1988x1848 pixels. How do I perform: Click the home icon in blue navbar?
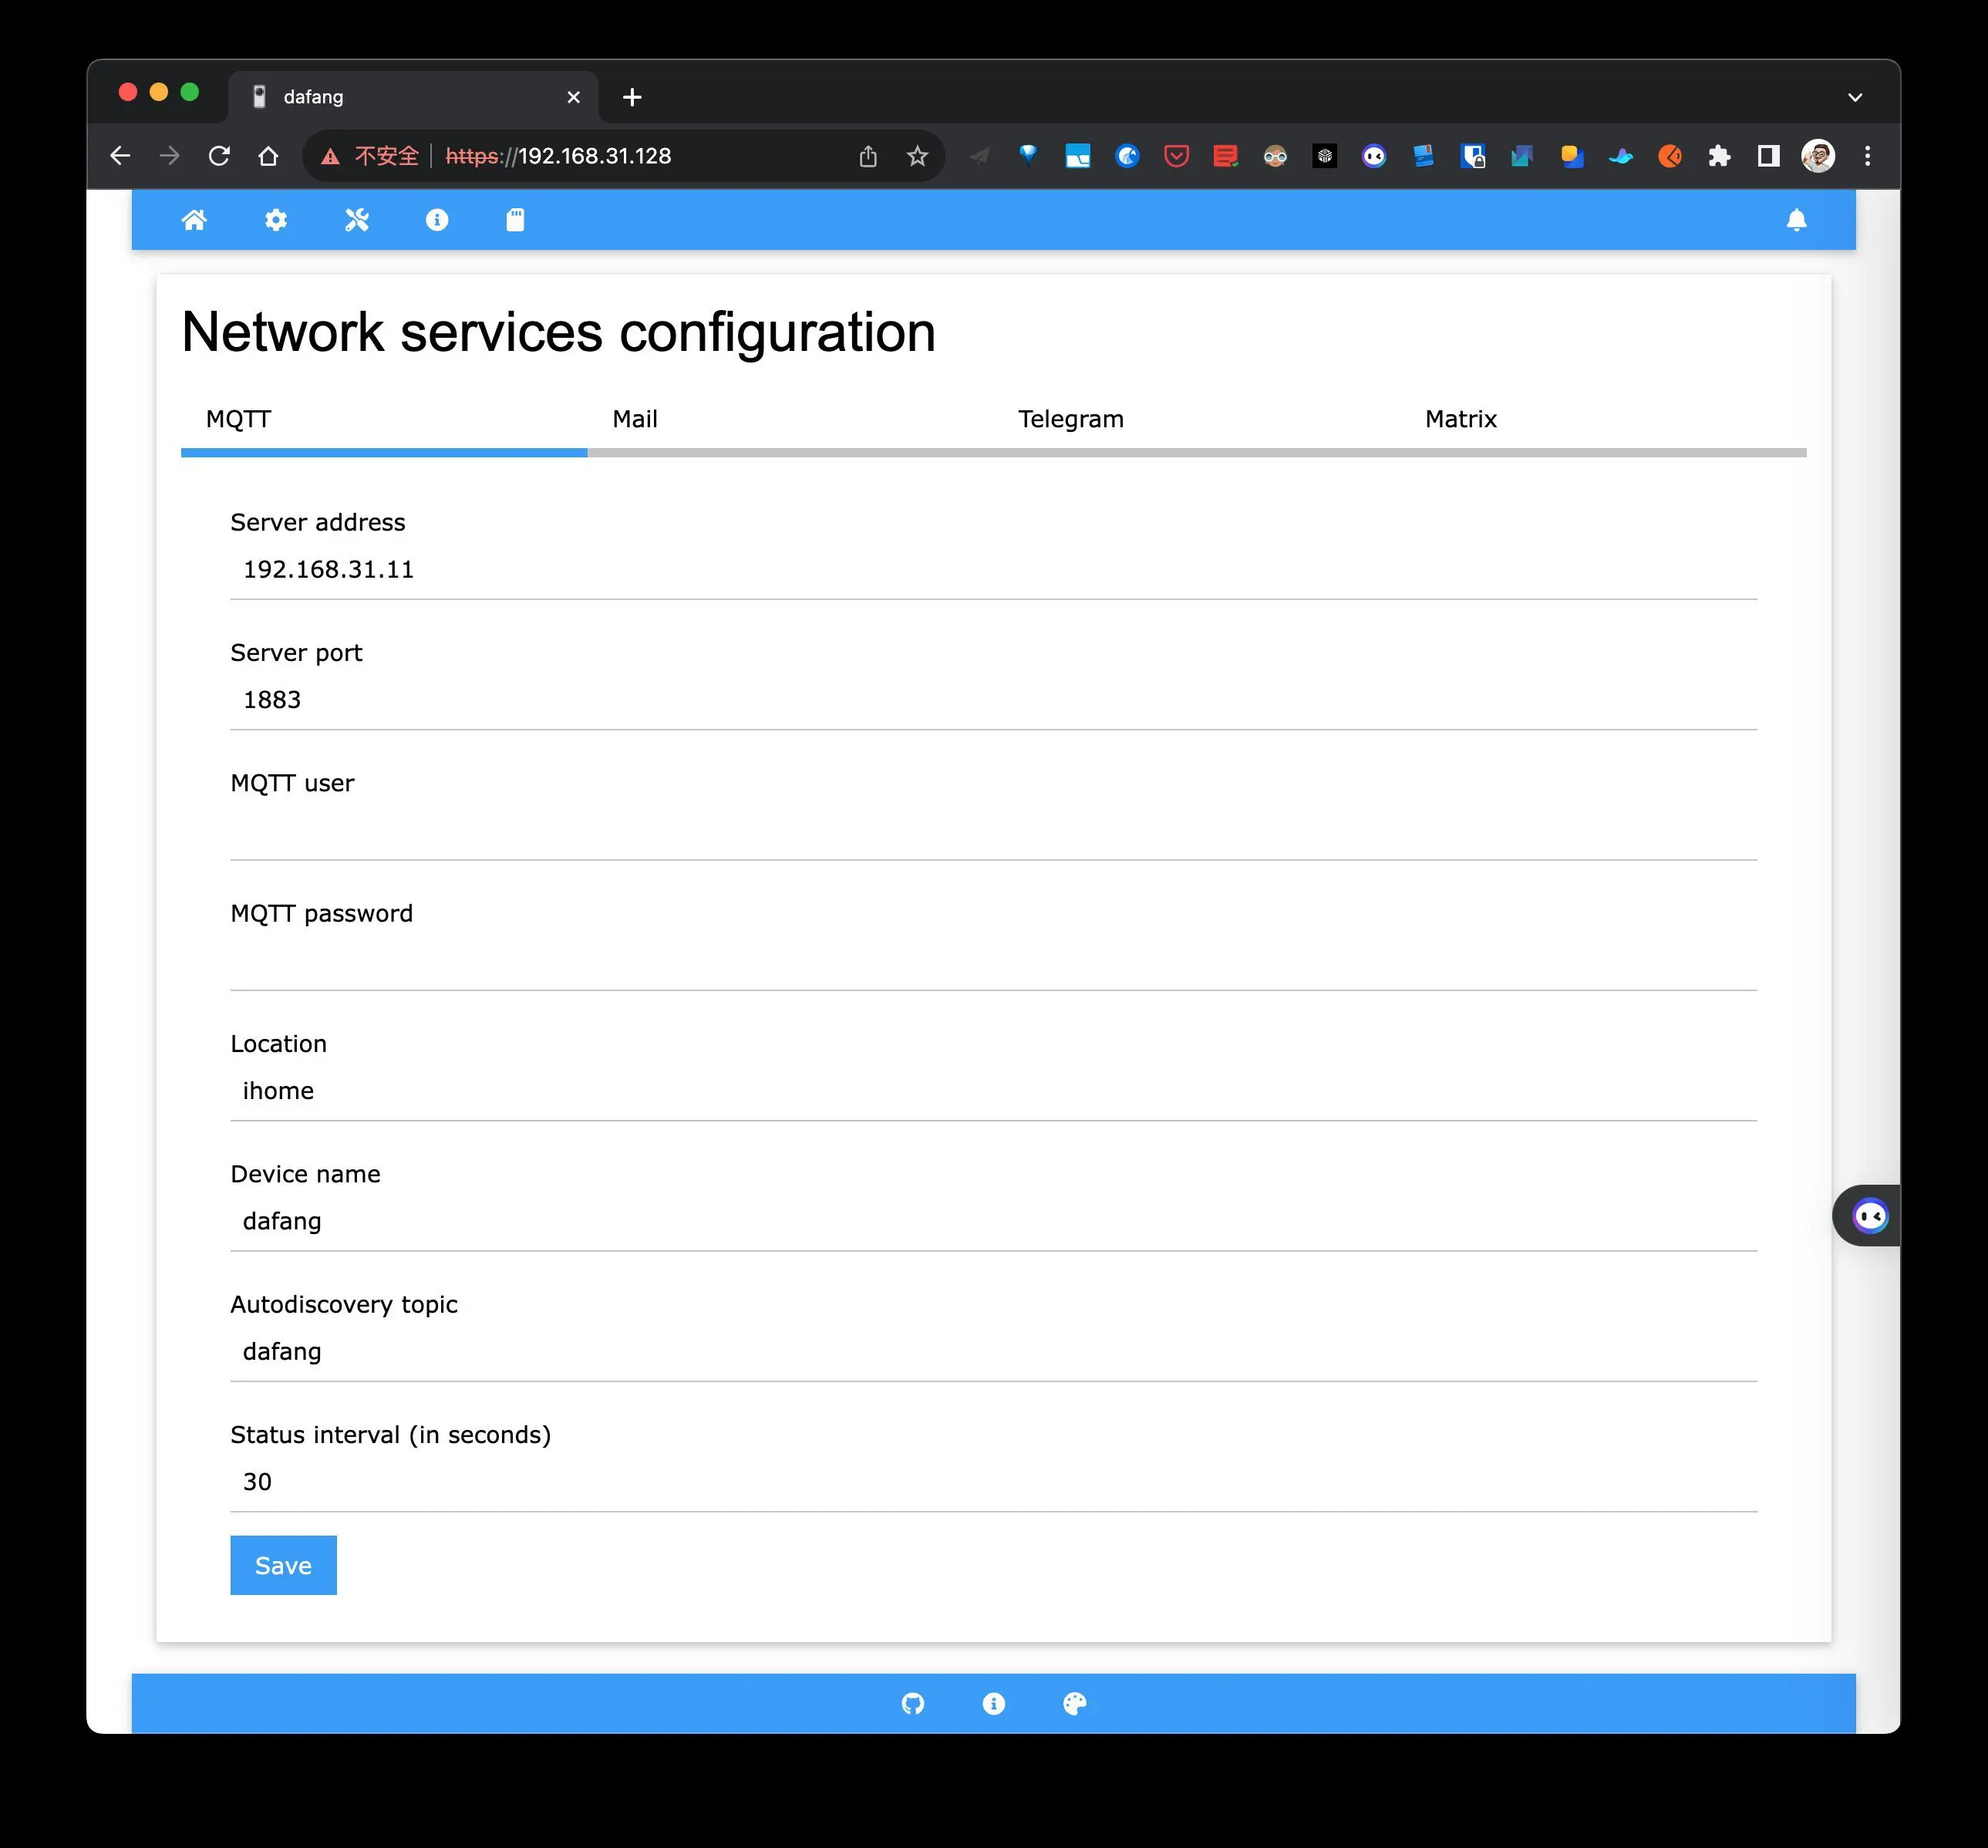(x=194, y=220)
